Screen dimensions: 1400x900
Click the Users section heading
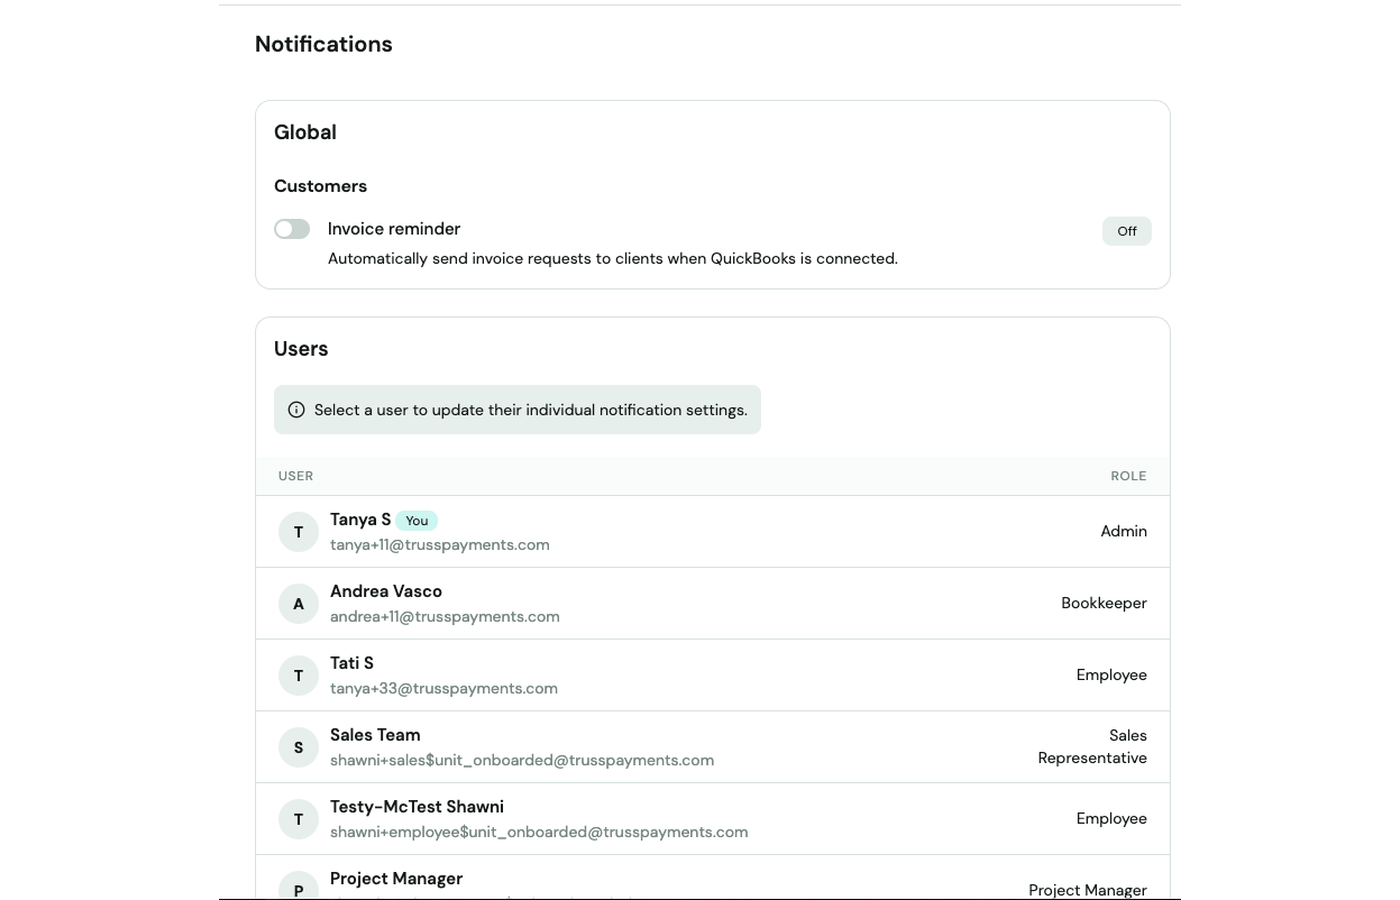pos(301,349)
